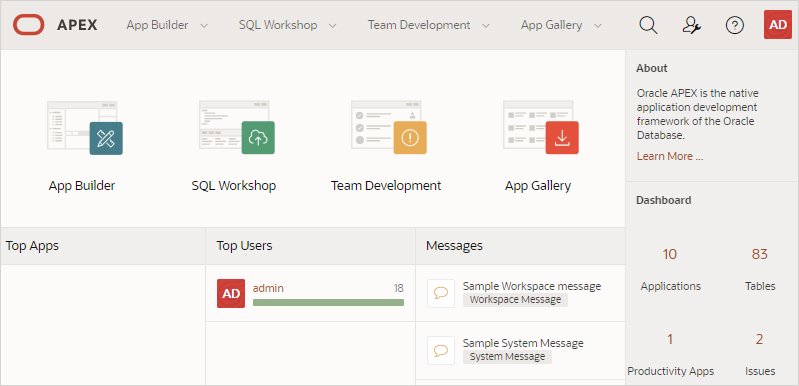Click the Sample Workspace message text
Image resolution: width=799 pixels, height=386 pixels.
(532, 286)
